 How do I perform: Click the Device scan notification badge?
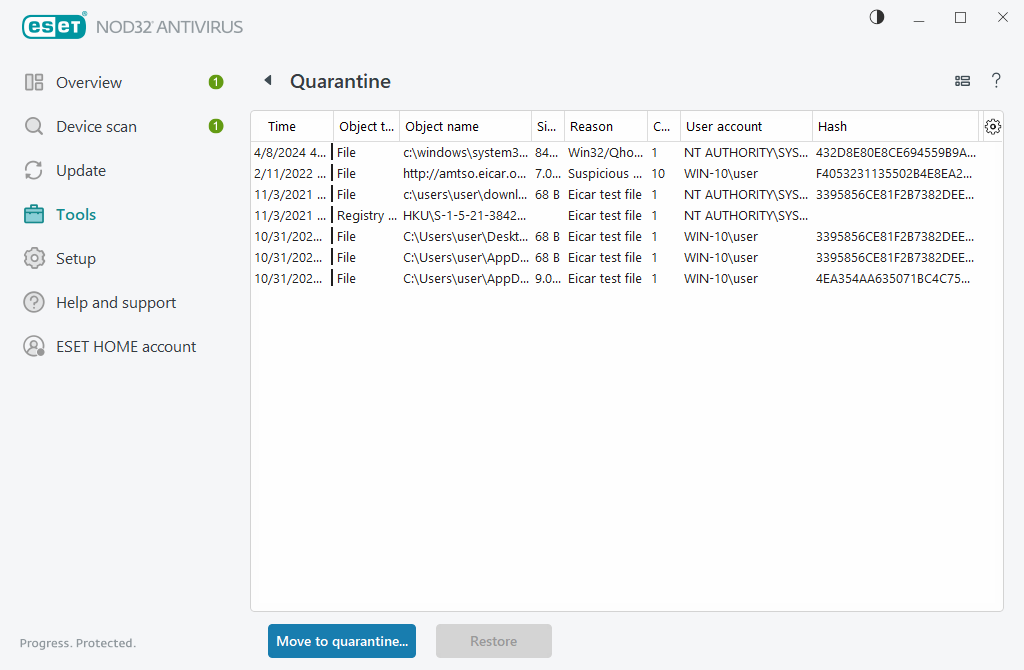click(x=216, y=126)
